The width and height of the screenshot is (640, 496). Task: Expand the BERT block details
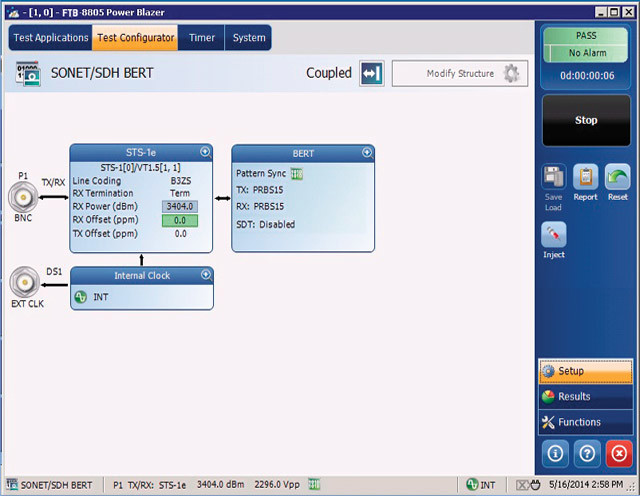(x=367, y=153)
